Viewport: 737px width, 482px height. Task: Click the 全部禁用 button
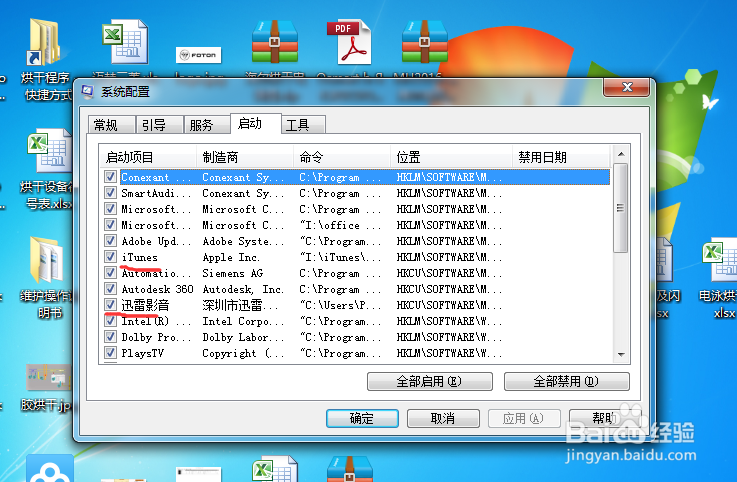(x=566, y=381)
